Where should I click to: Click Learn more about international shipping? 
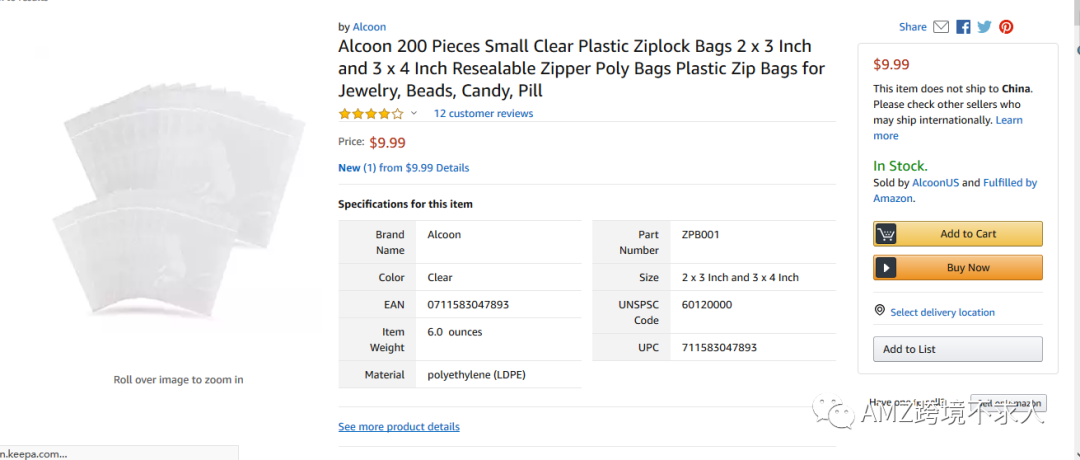click(x=1008, y=121)
